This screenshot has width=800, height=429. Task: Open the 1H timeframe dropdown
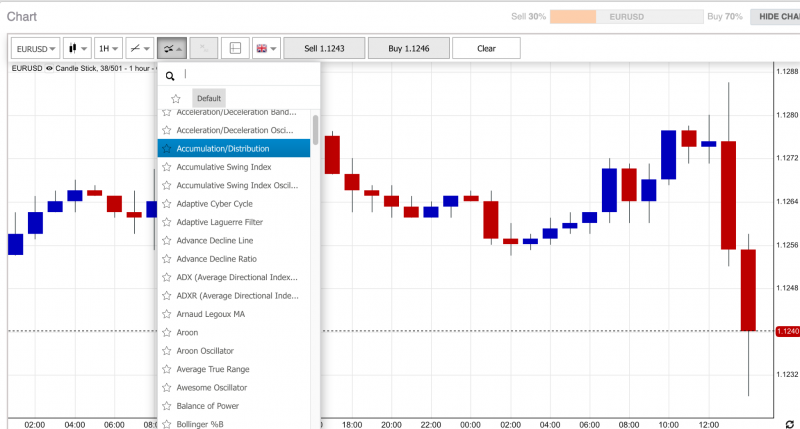(108, 48)
